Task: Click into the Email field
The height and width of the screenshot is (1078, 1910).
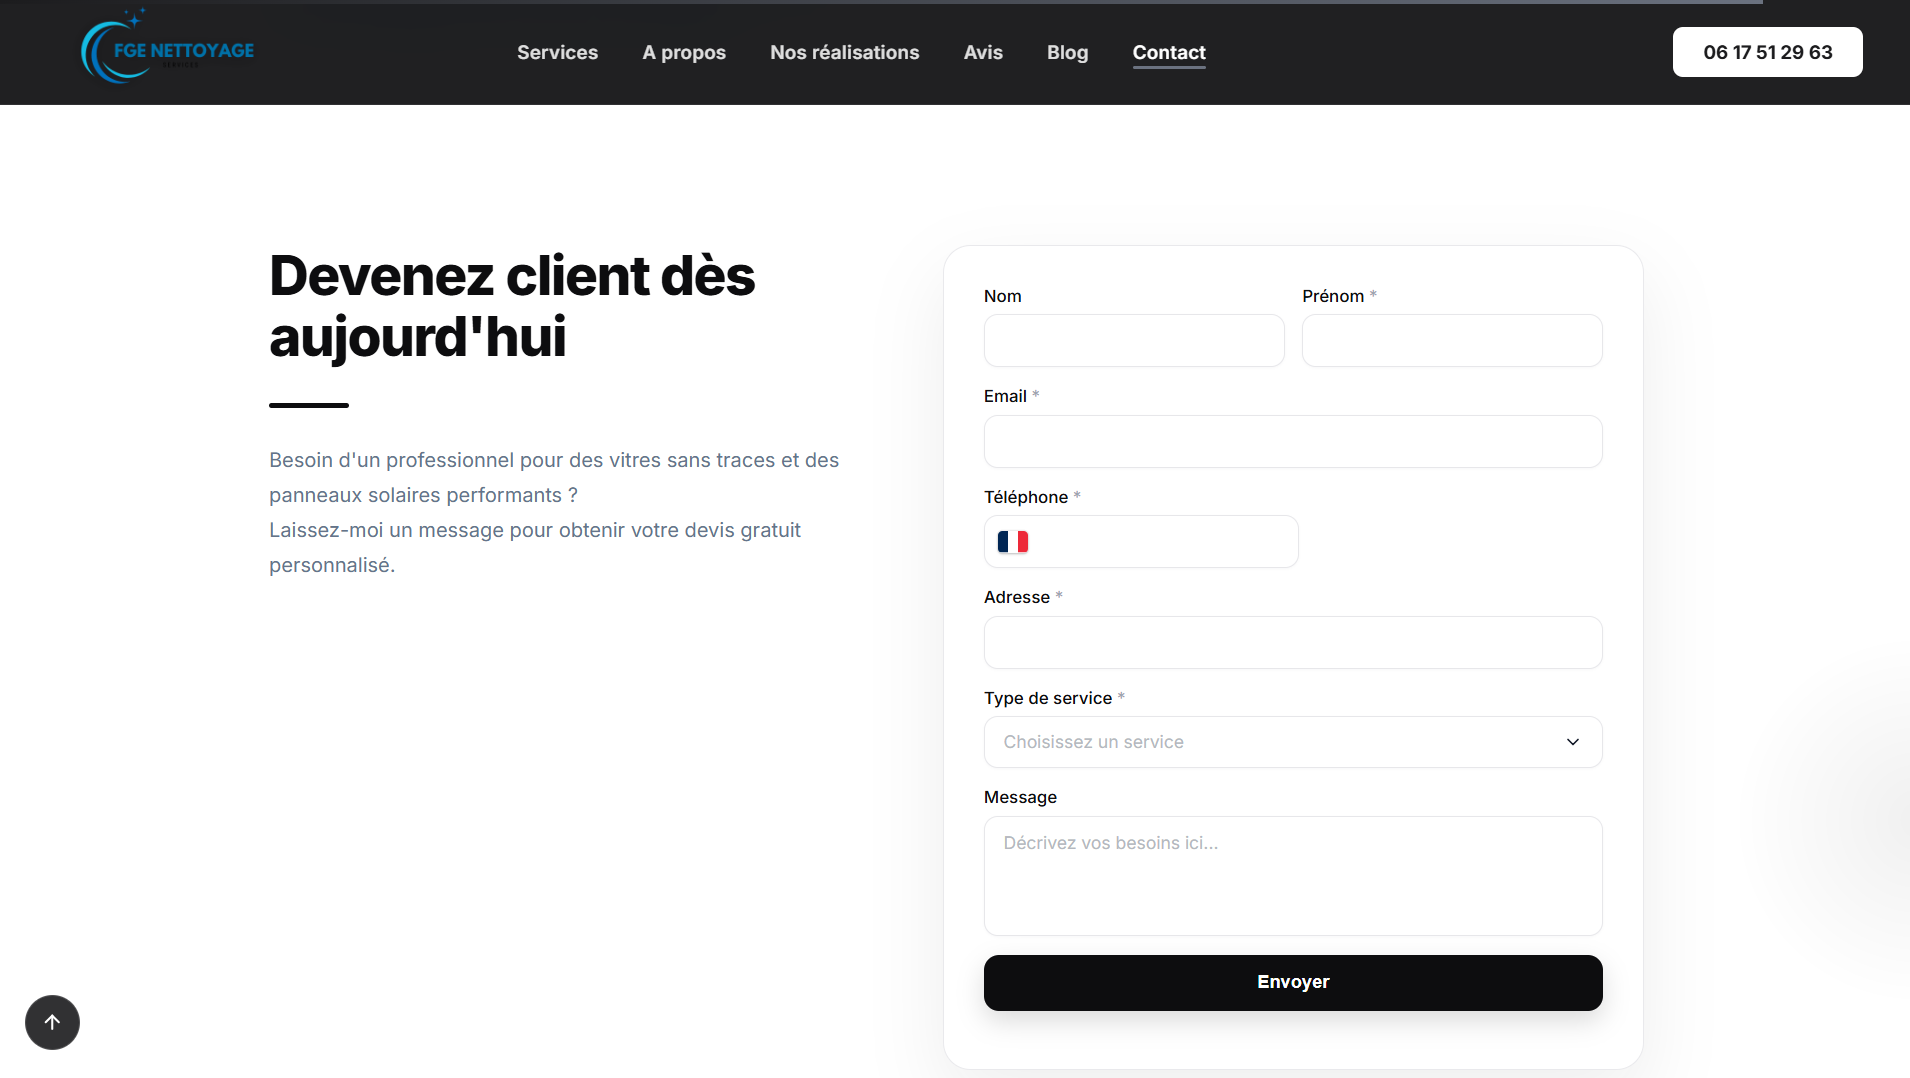Action: pos(1293,442)
